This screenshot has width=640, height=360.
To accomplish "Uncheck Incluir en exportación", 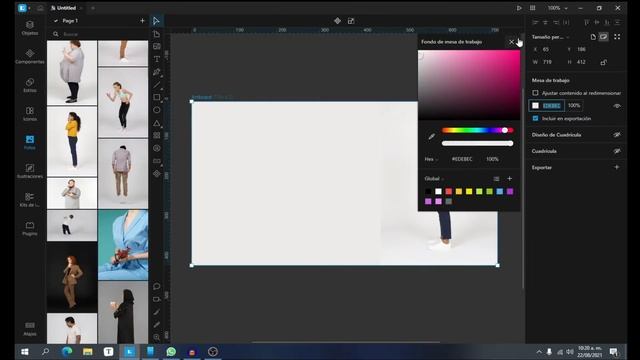I will click(x=536, y=118).
